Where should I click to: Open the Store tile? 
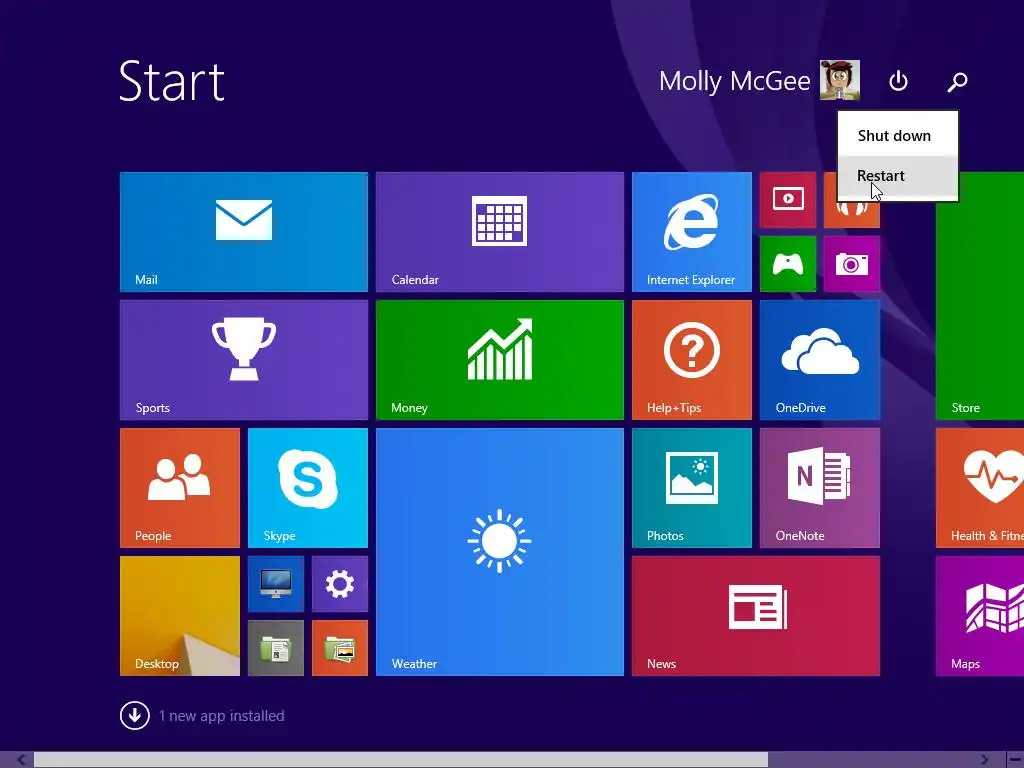click(x=980, y=296)
